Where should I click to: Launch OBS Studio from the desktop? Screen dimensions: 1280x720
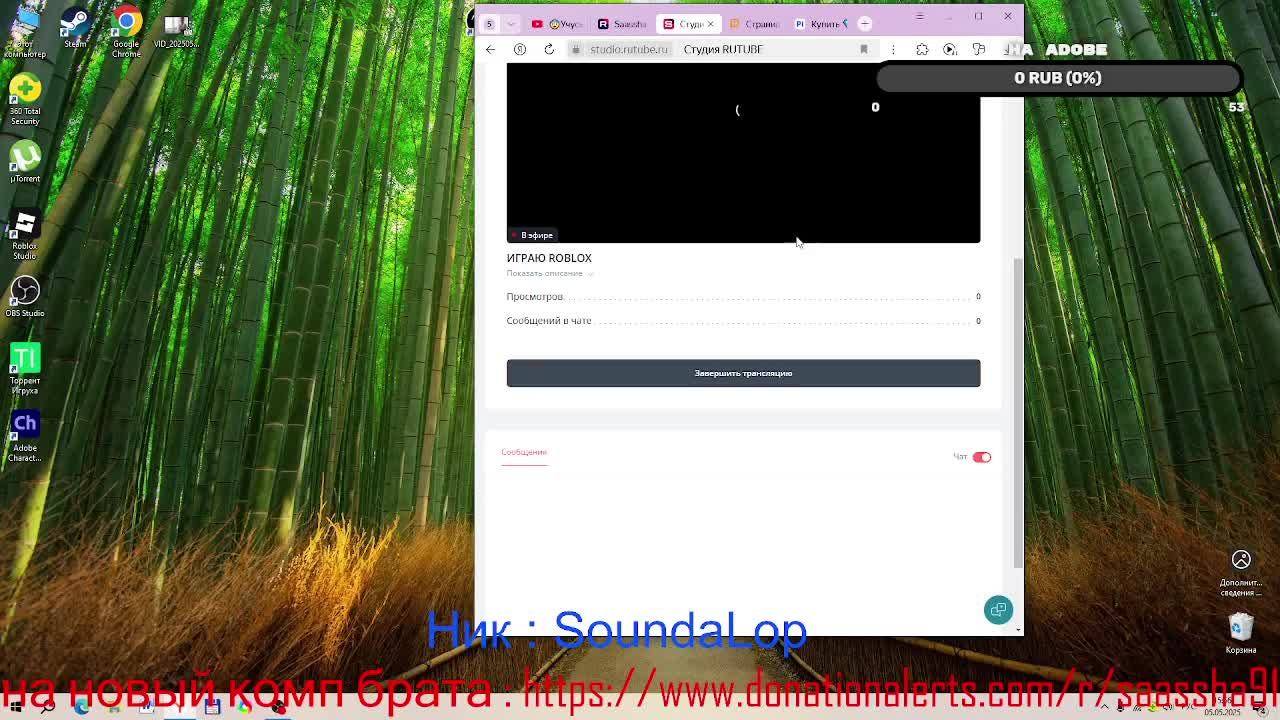[25, 297]
